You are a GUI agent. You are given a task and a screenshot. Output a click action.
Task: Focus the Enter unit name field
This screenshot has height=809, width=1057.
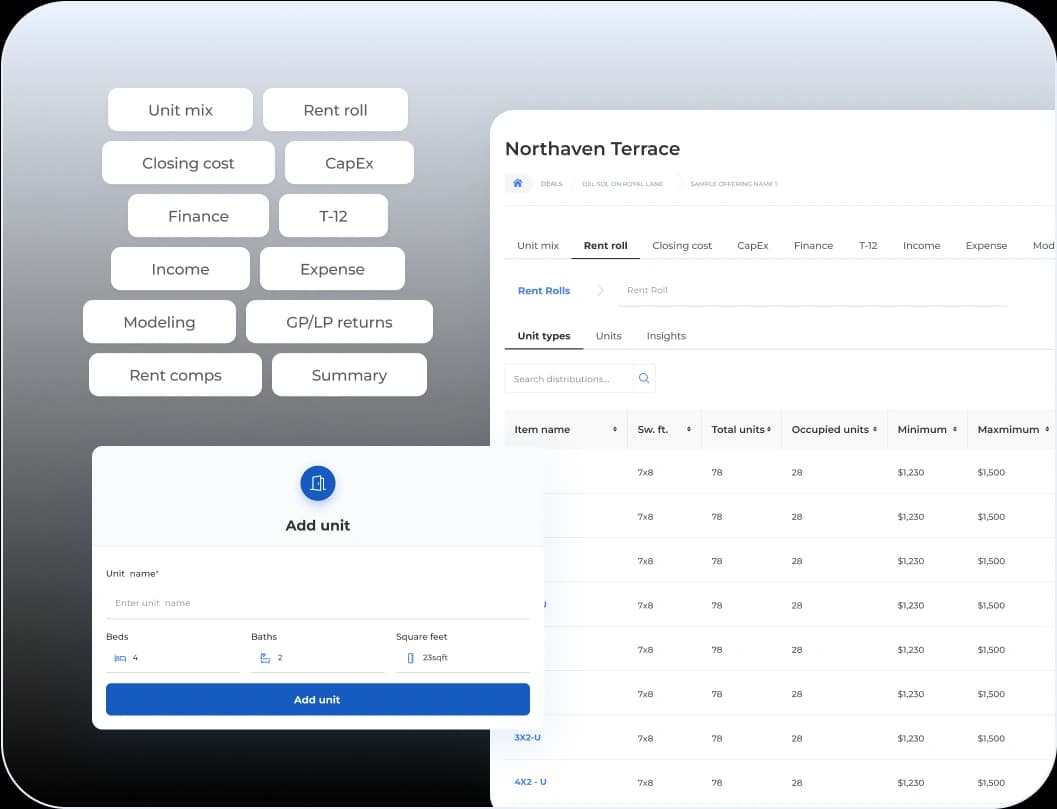point(318,604)
